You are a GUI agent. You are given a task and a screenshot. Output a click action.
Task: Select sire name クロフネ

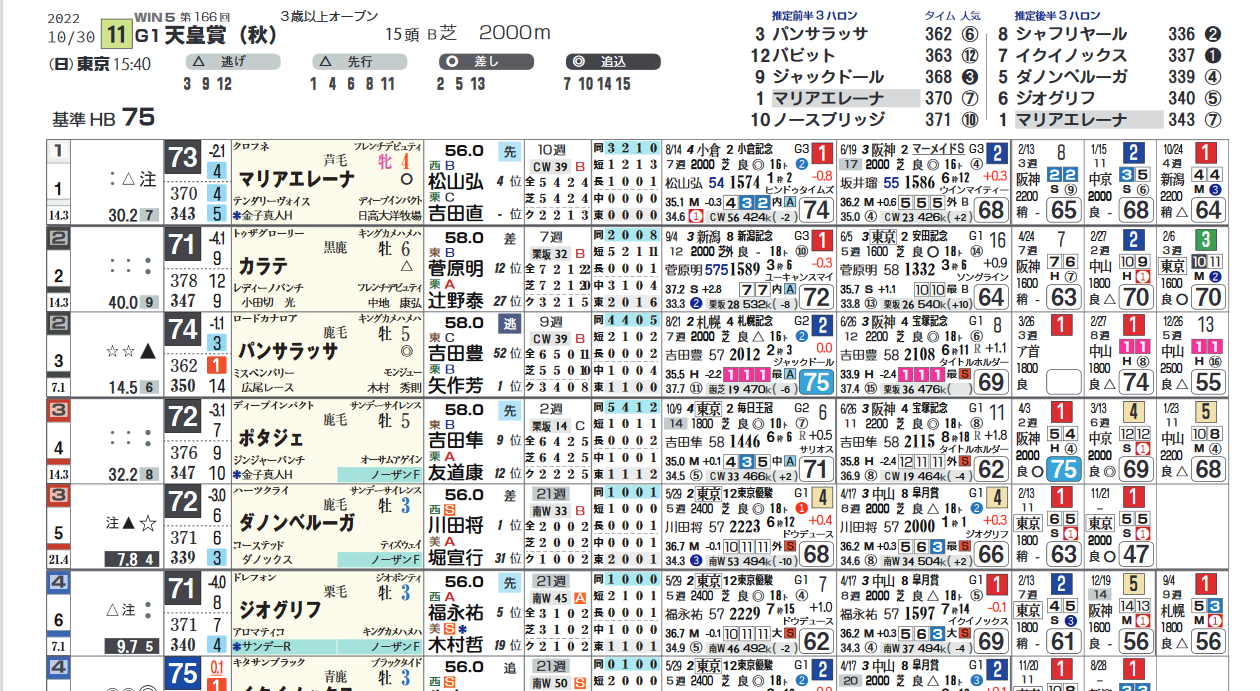point(251,147)
